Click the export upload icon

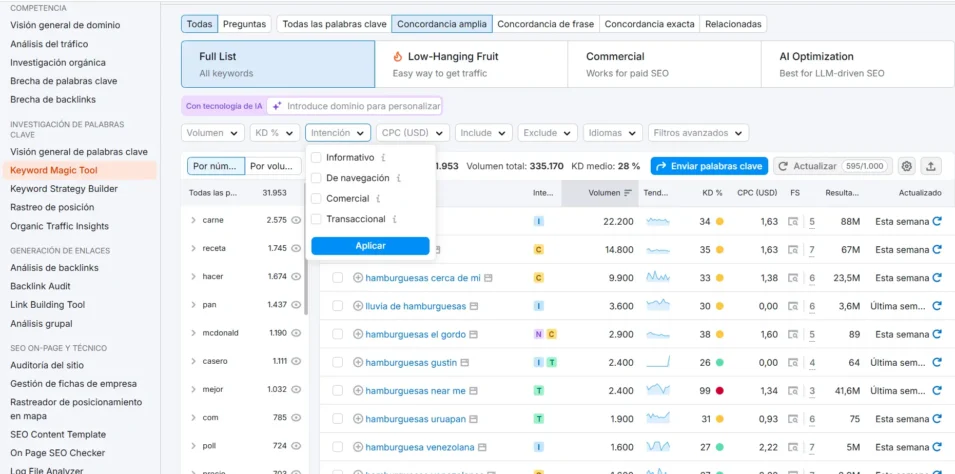pos(931,166)
